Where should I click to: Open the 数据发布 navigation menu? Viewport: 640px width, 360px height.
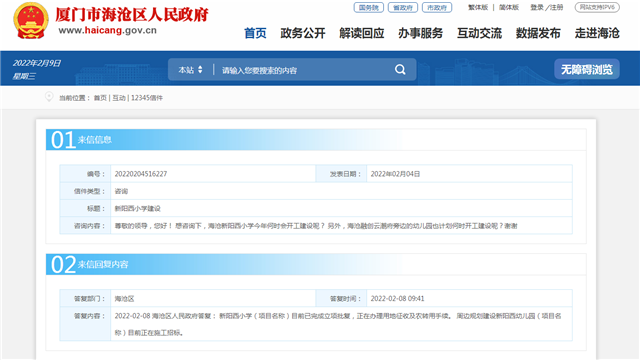[538, 33]
